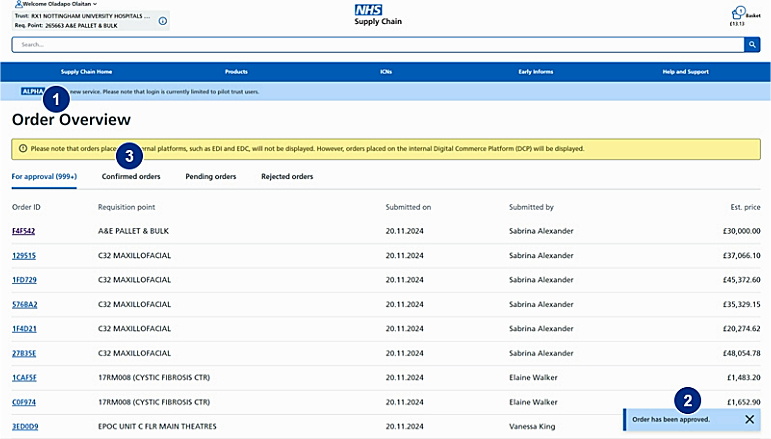
Task: Click the yellow notice info icon
Action: [x=23, y=148]
